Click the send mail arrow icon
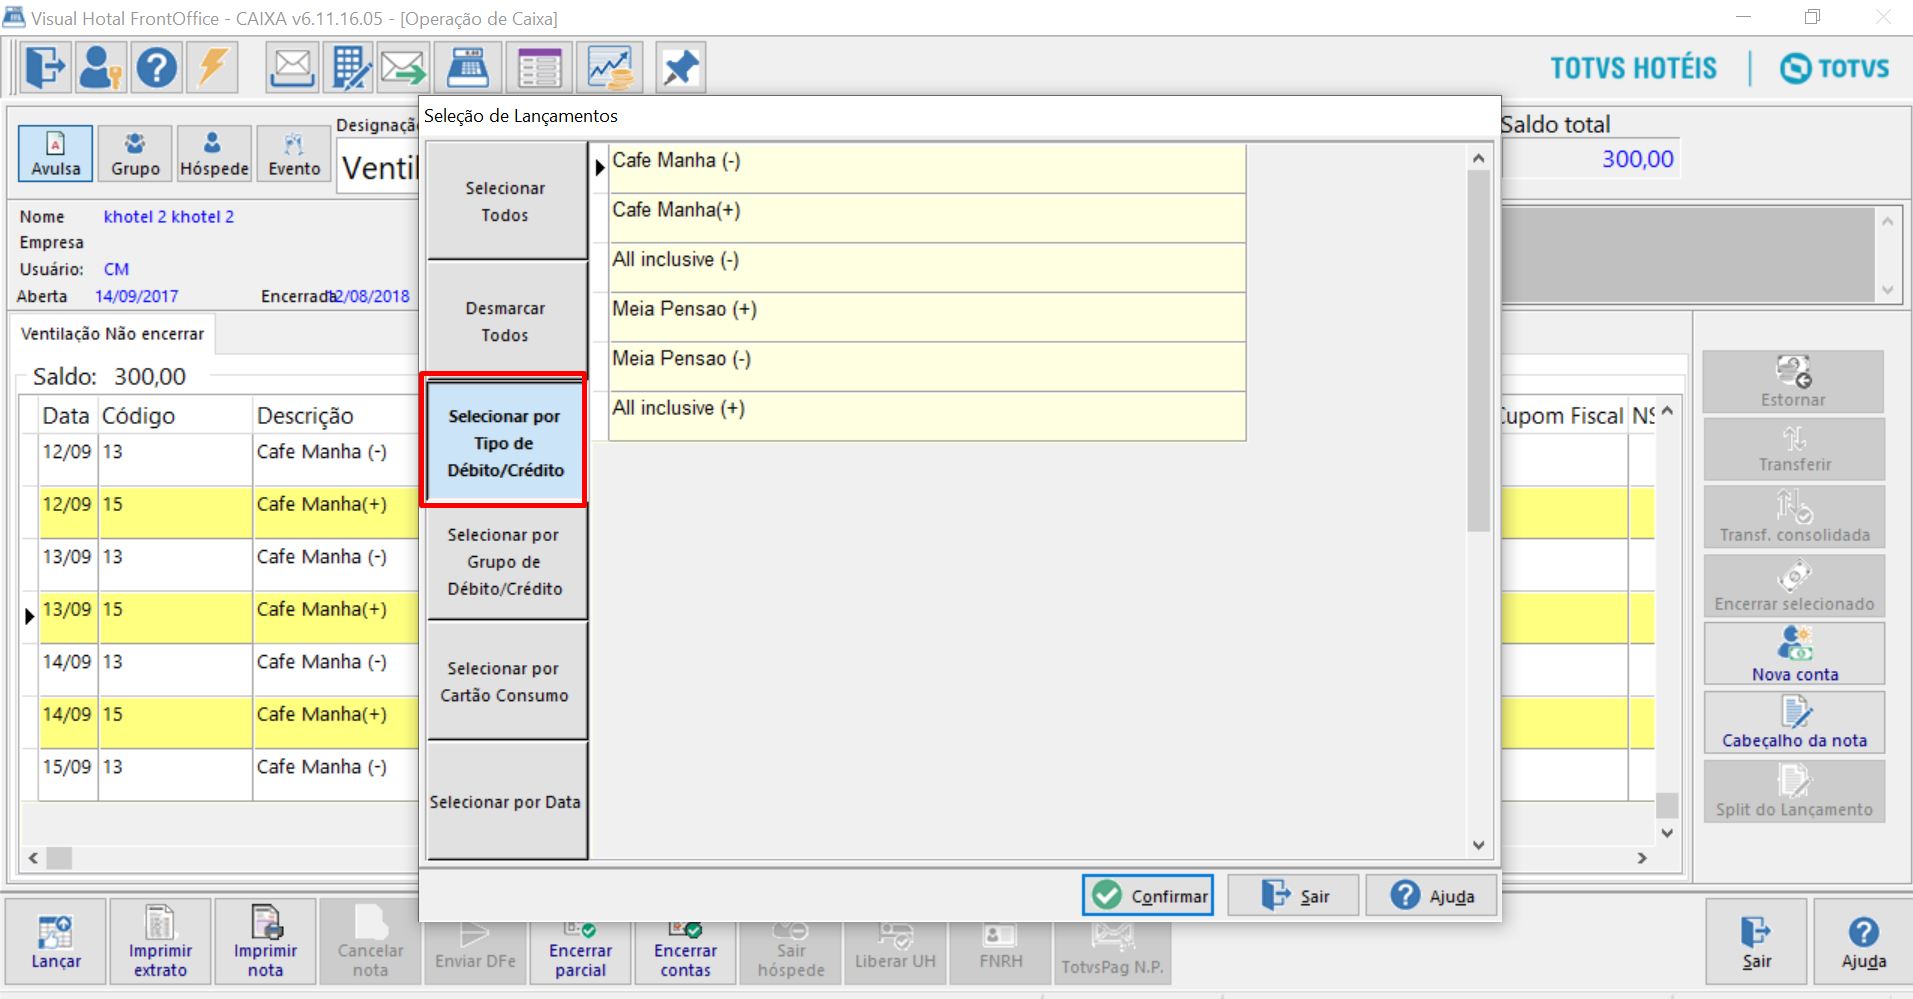1913x999 pixels. 404,68
